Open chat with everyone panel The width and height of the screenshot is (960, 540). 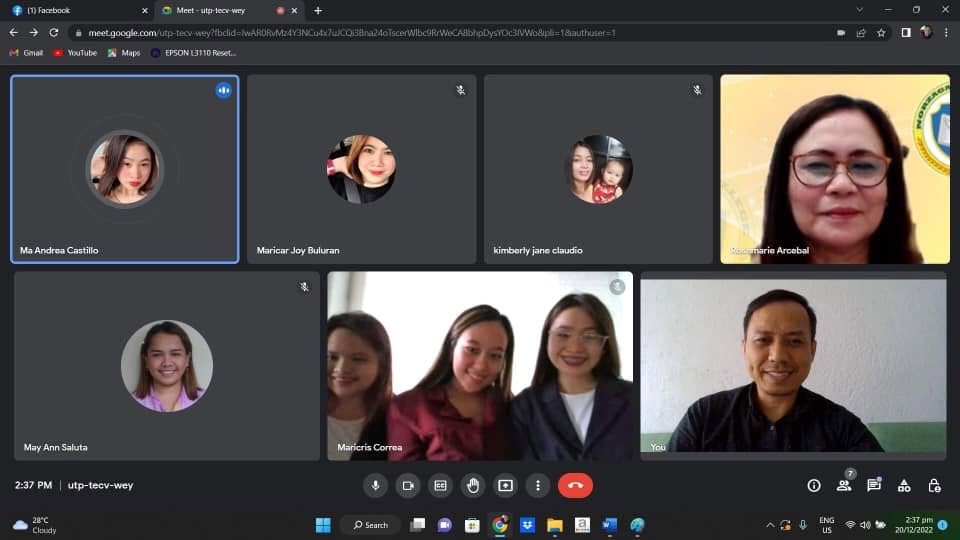point(874,486)
